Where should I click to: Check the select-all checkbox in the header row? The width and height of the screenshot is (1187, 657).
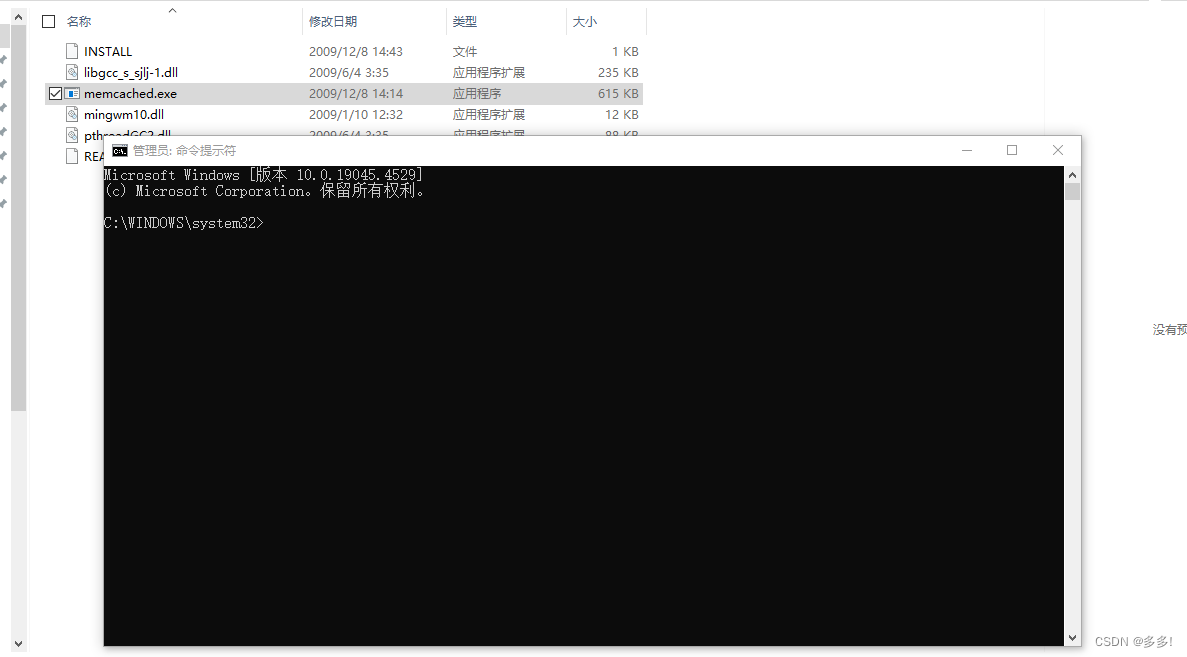click(x=48, y=20)
